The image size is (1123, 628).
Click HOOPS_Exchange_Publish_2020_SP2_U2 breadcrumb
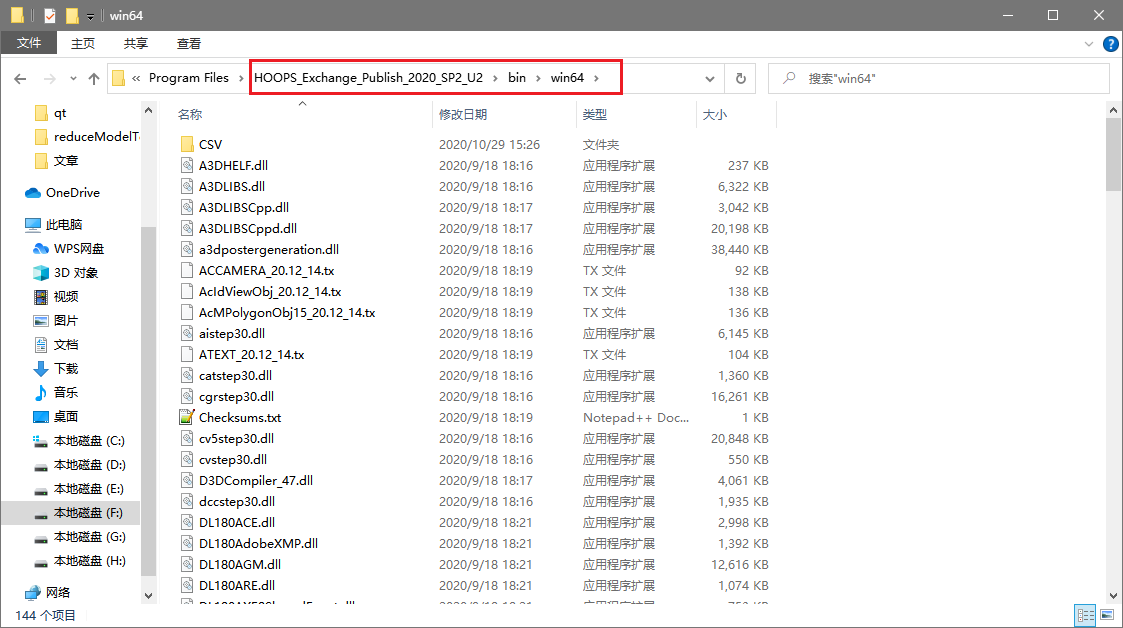pos(368,78)
